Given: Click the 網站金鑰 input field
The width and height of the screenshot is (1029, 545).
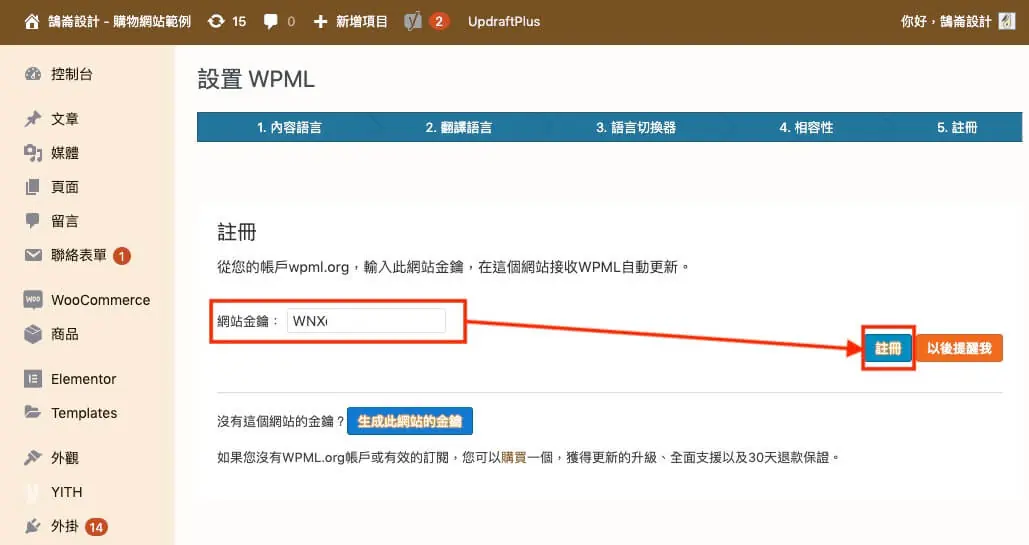Looking at the screenshot, I should point(366,321).
